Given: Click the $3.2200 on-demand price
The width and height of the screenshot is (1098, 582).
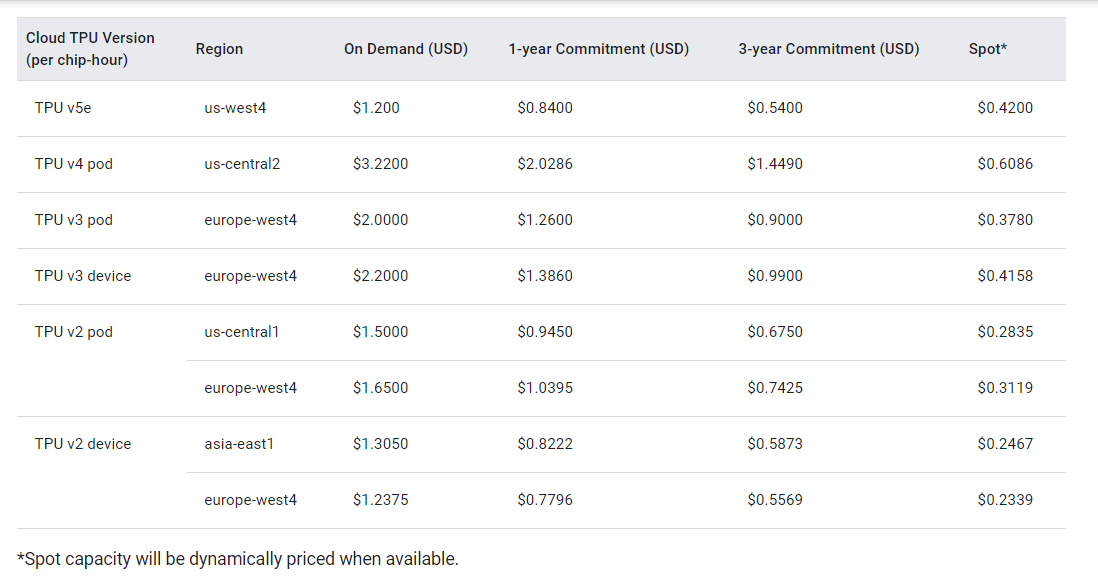Looking at the screenshot, I should click(380, 164).
